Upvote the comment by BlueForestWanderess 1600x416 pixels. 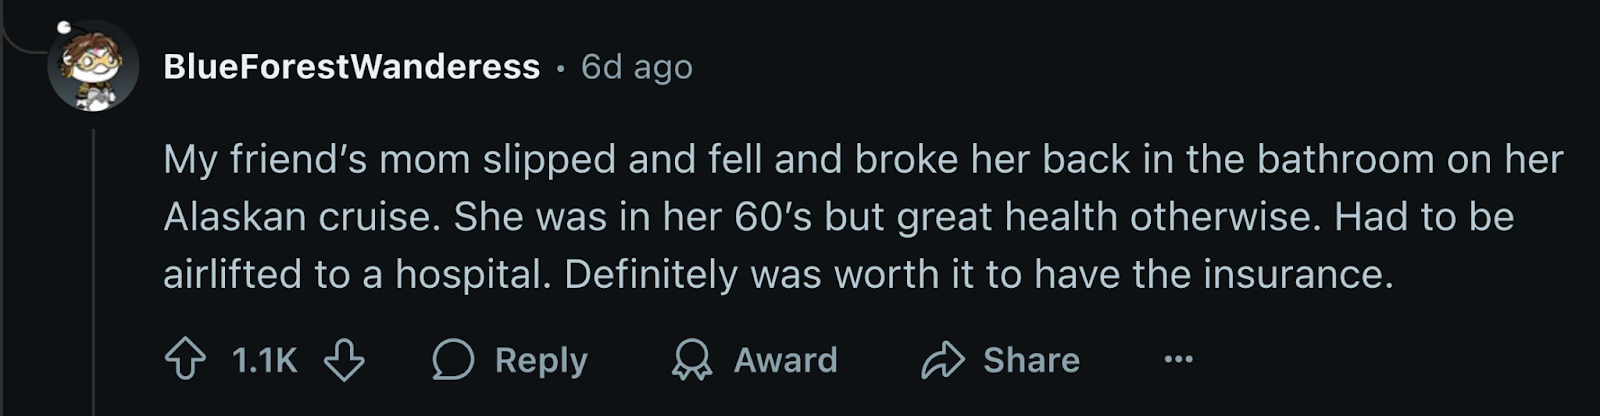(x=186, y=360)
